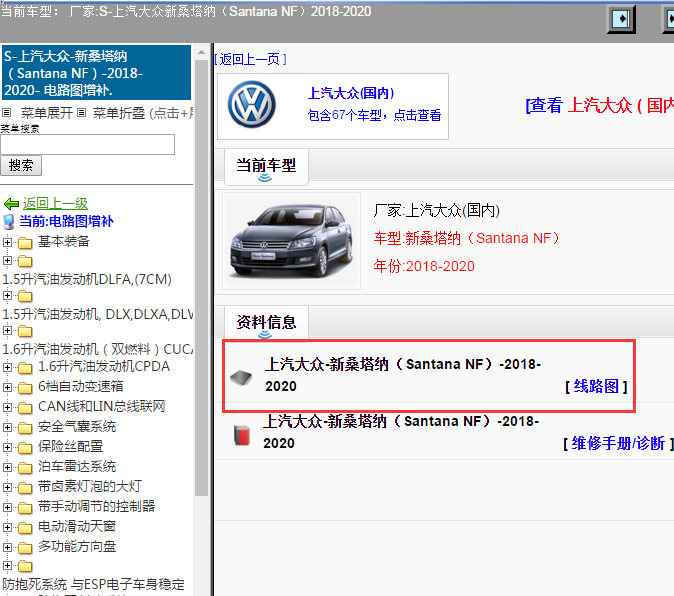This screenshot has height=596, width=674.
Task: Click the 菜单折叠 collapse-all icon
Action: (x=81, y=113)
